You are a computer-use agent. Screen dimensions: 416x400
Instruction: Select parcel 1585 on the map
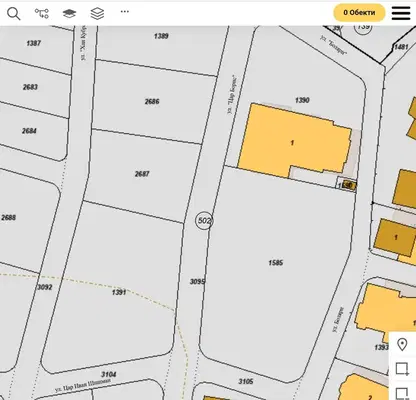click(276, 263)
